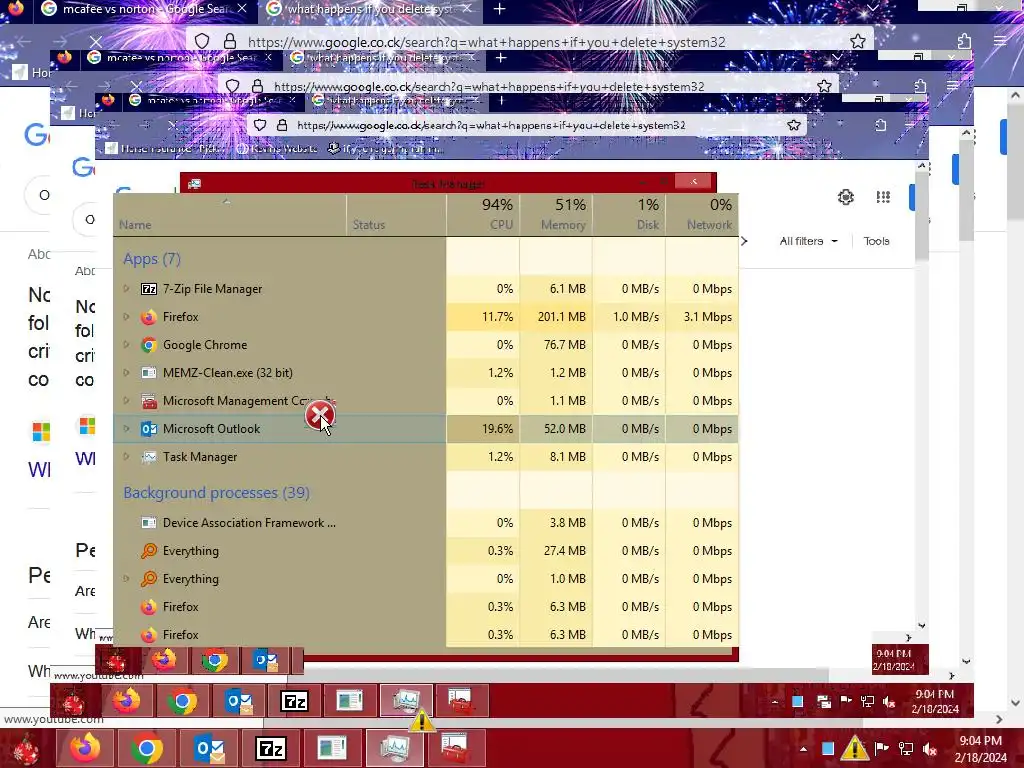Click the 201.1 MB memory cell
The width and height of the screenshot is (1024, 768).
coord(556,317)
